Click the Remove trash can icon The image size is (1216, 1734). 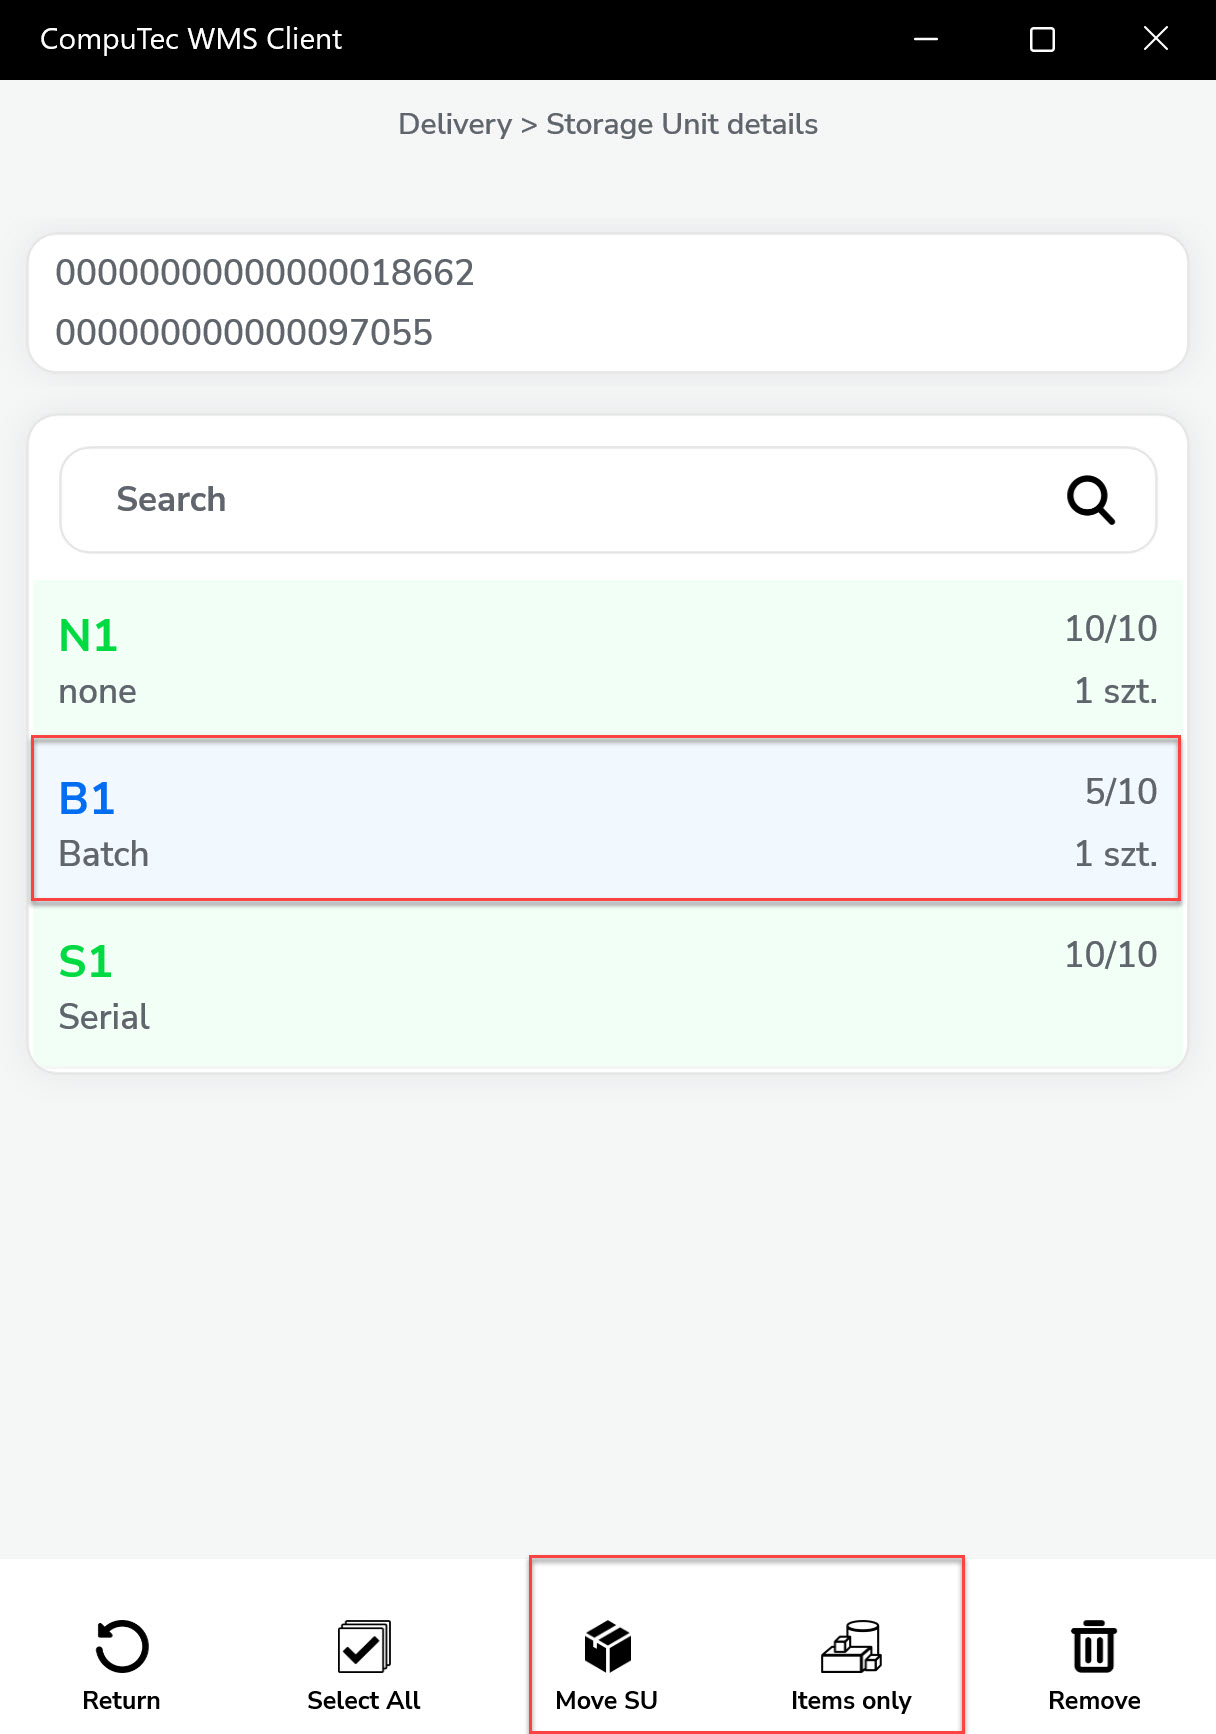click(x=1094, y=1646)
